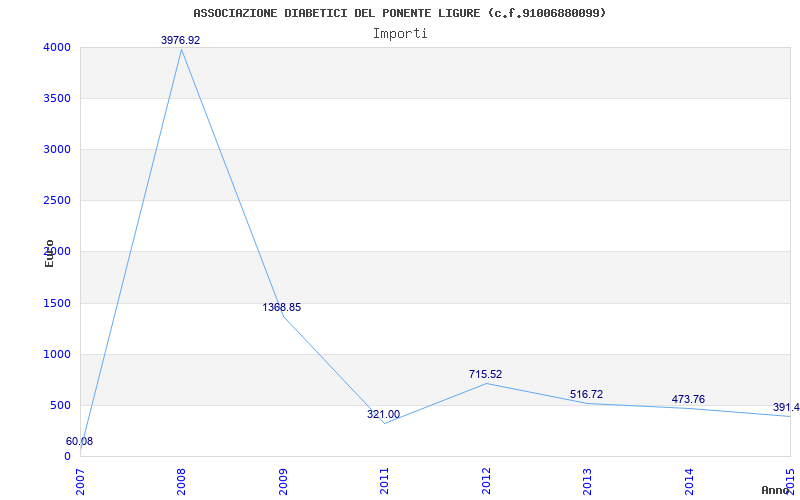Image resolution: width=800 pixels, height=500 pixels.
Task: Click the 2013 x-axis year label
Action: (587, 481)
